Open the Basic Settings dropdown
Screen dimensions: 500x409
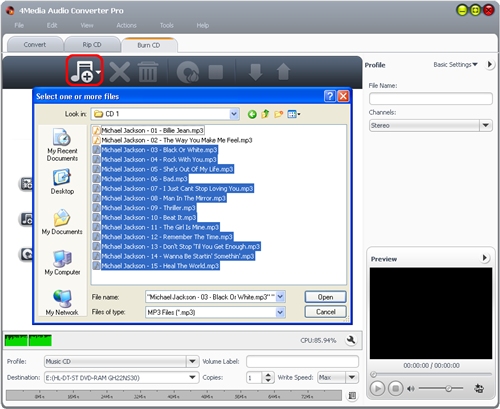pyautogui.click(x=455, y=65)
